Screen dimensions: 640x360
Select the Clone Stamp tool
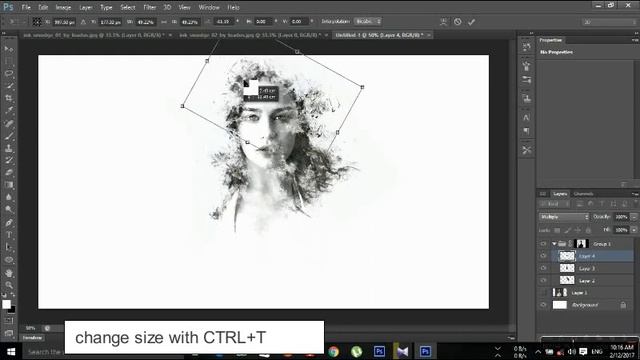coord(9,148)
